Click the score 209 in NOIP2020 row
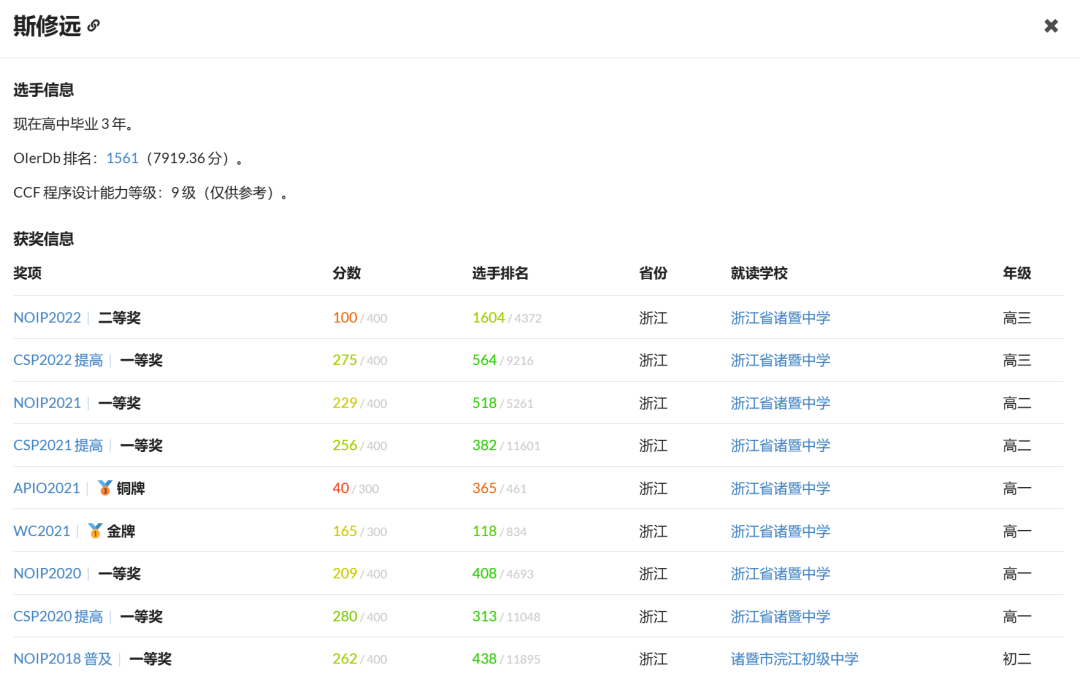1080x679 pixels. [x=345, y=574]
